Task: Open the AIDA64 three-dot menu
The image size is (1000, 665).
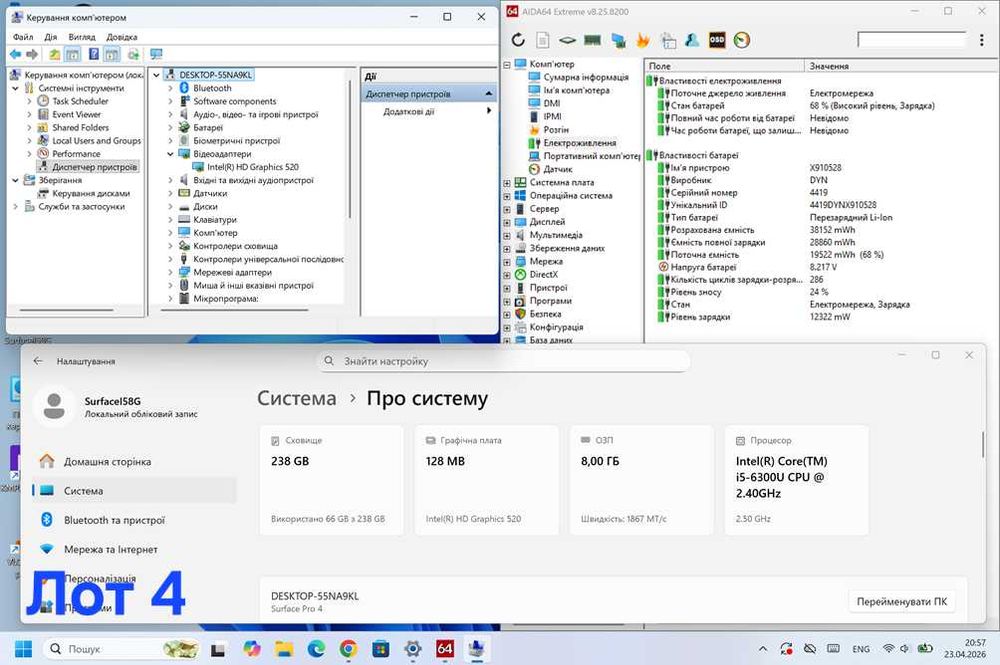Action: pos(982,40)
